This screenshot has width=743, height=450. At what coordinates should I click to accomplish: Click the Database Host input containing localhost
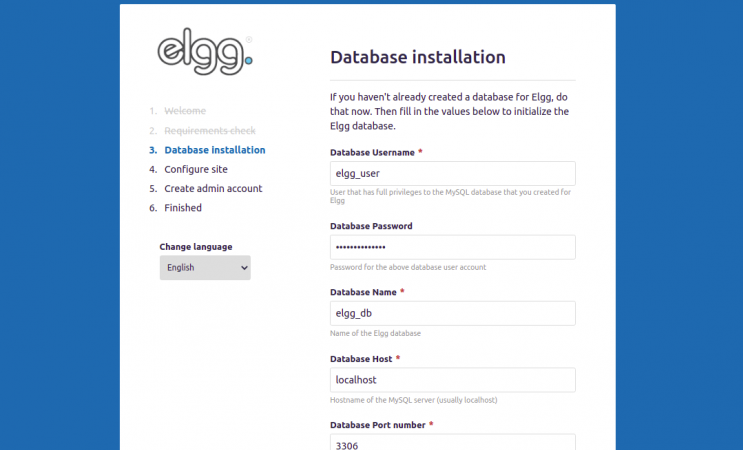pyautogui.click(x=452, y=380)
